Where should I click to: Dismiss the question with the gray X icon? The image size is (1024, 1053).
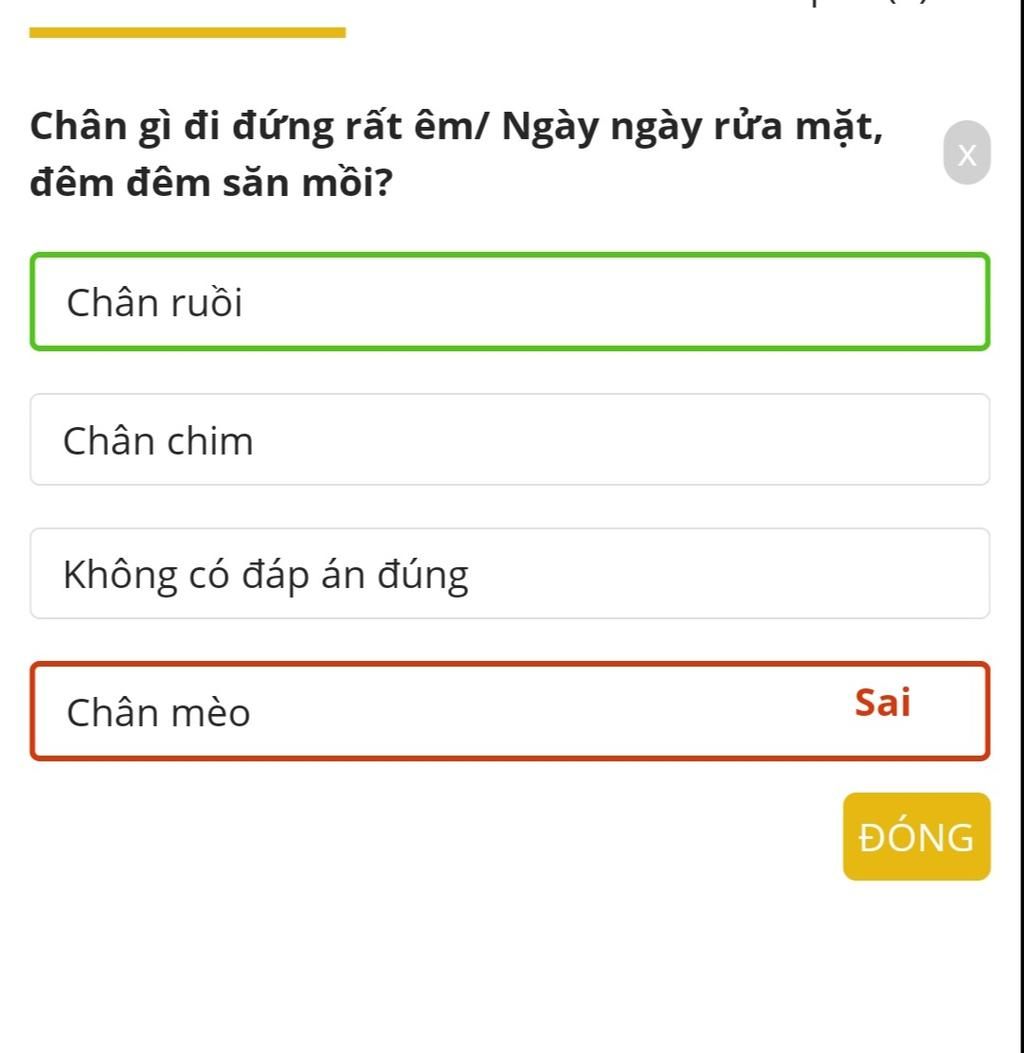pos(966,153)
